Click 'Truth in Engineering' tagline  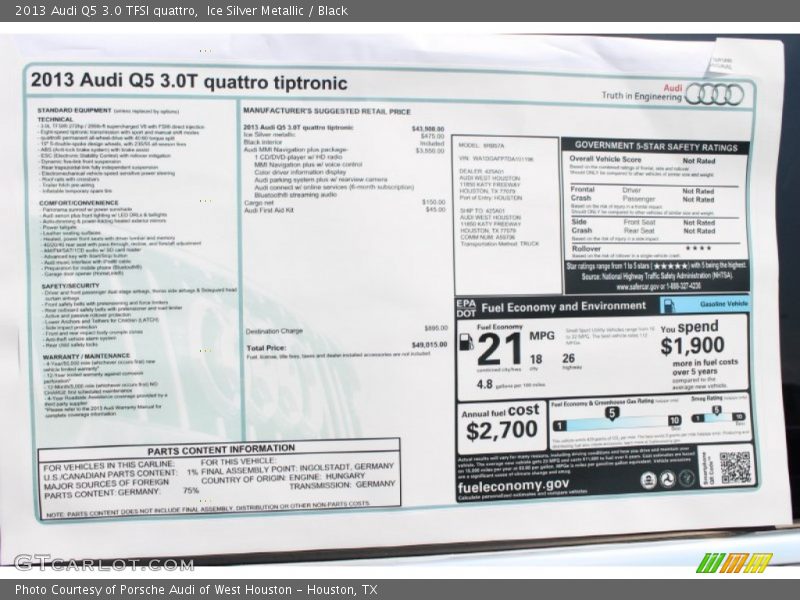(x=641, y=96)
